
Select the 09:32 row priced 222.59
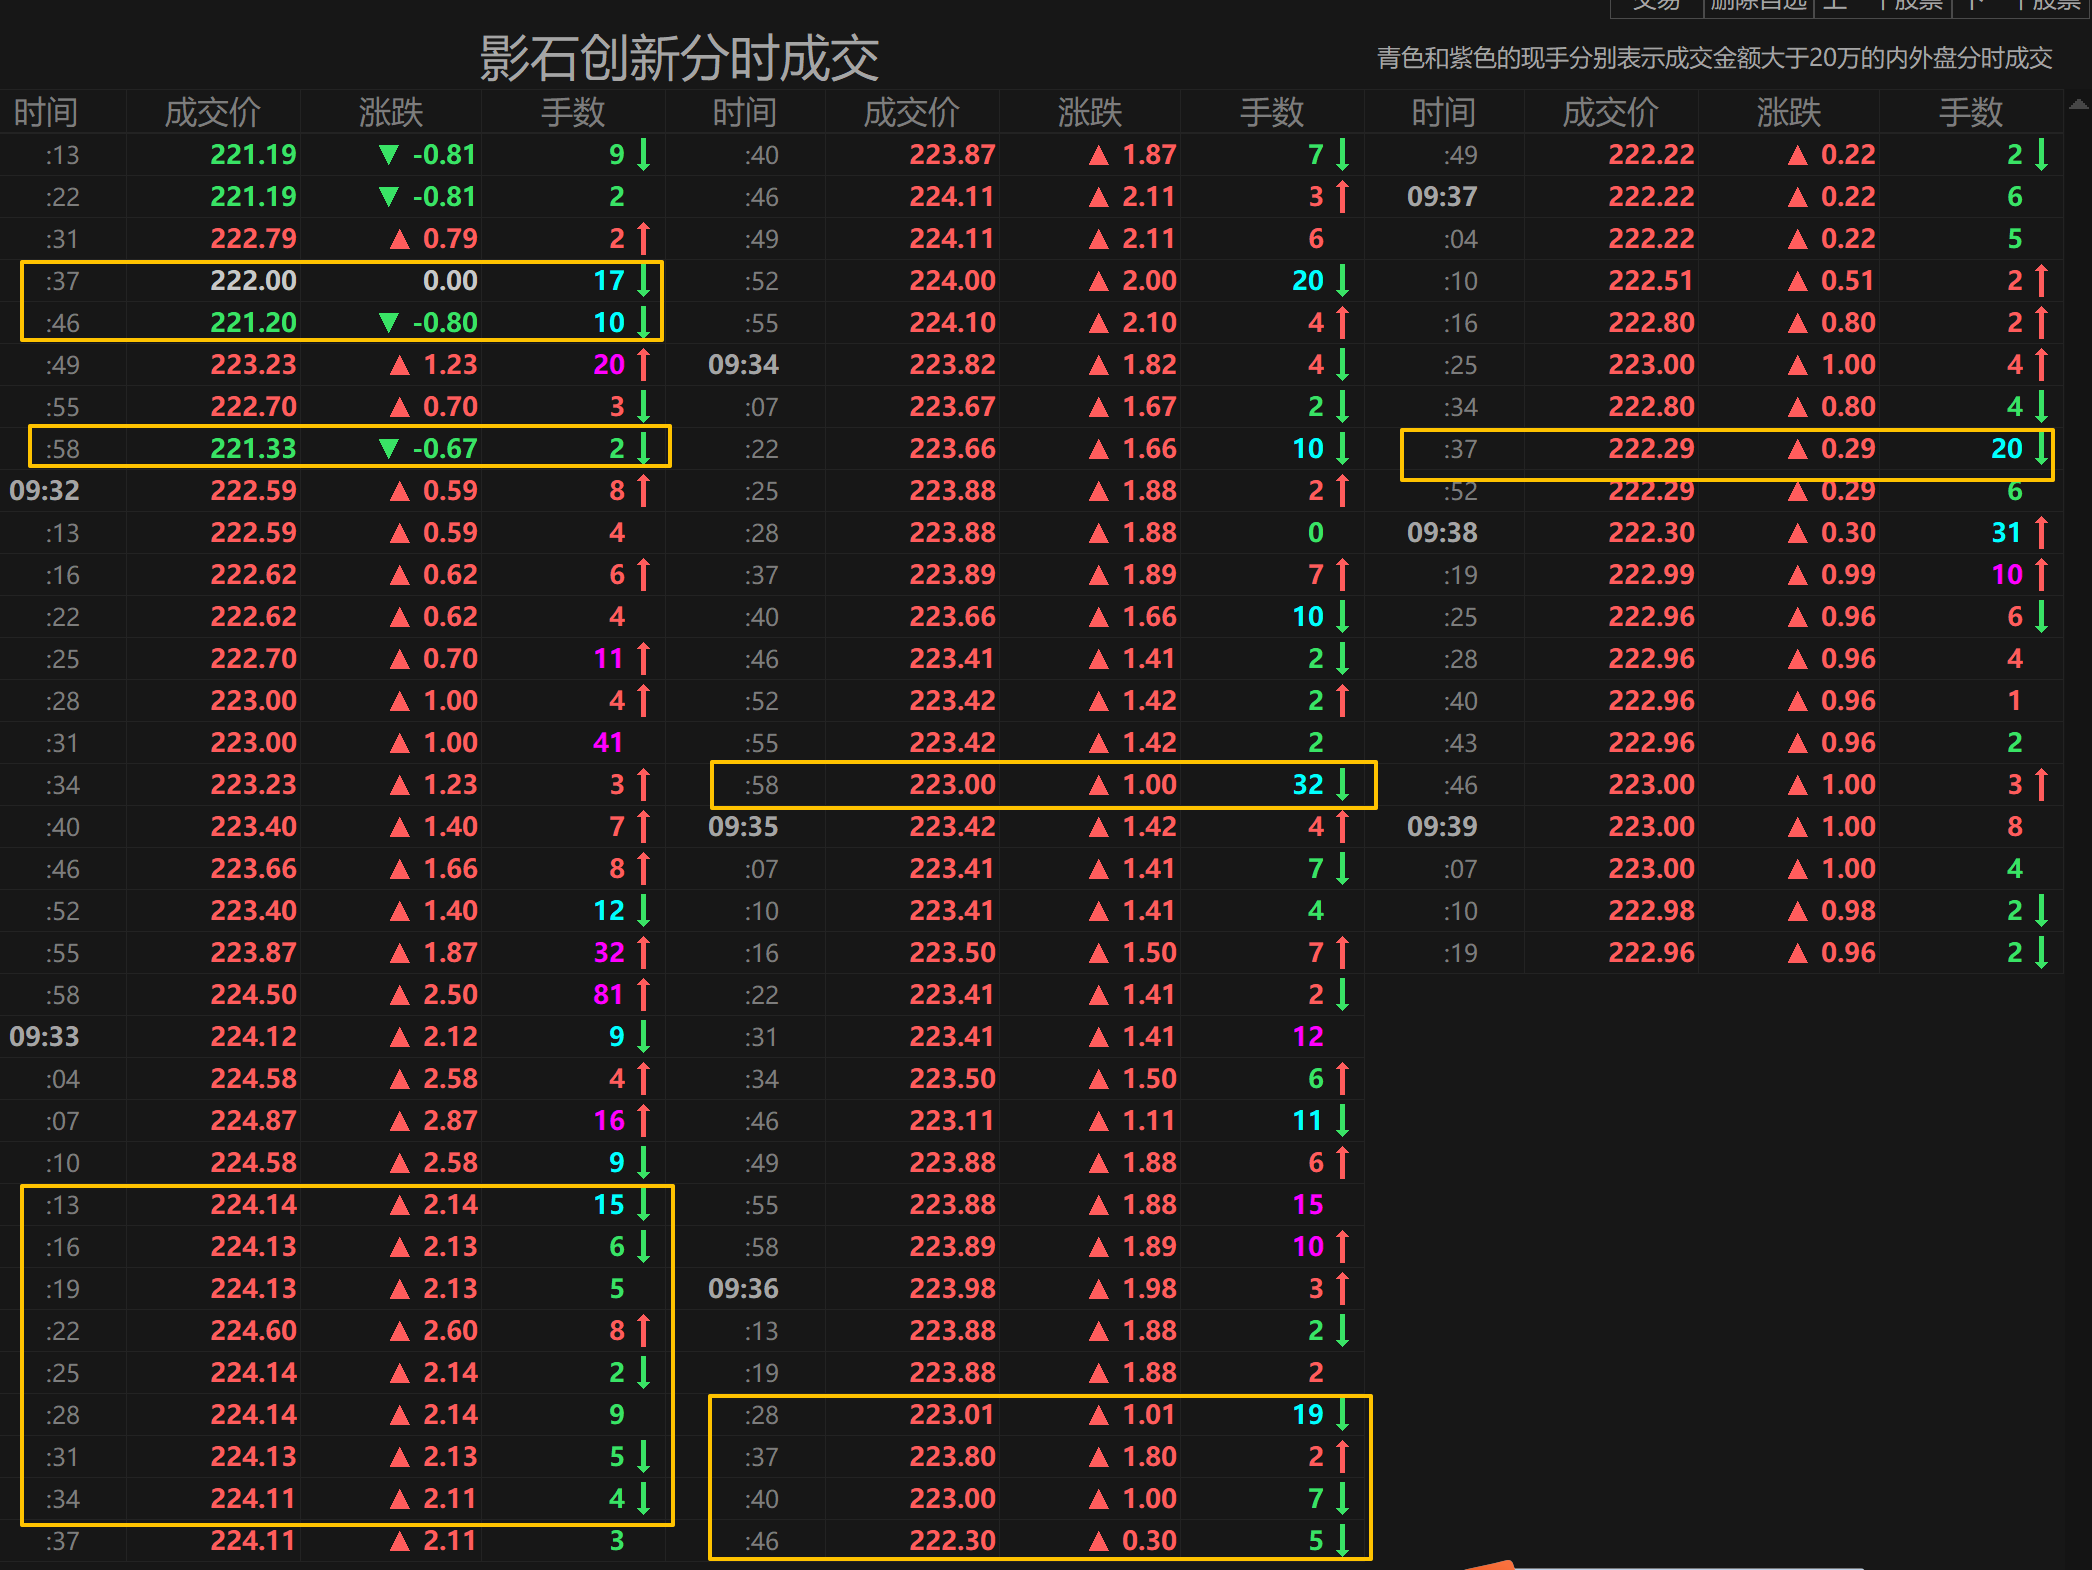[253, 491]
